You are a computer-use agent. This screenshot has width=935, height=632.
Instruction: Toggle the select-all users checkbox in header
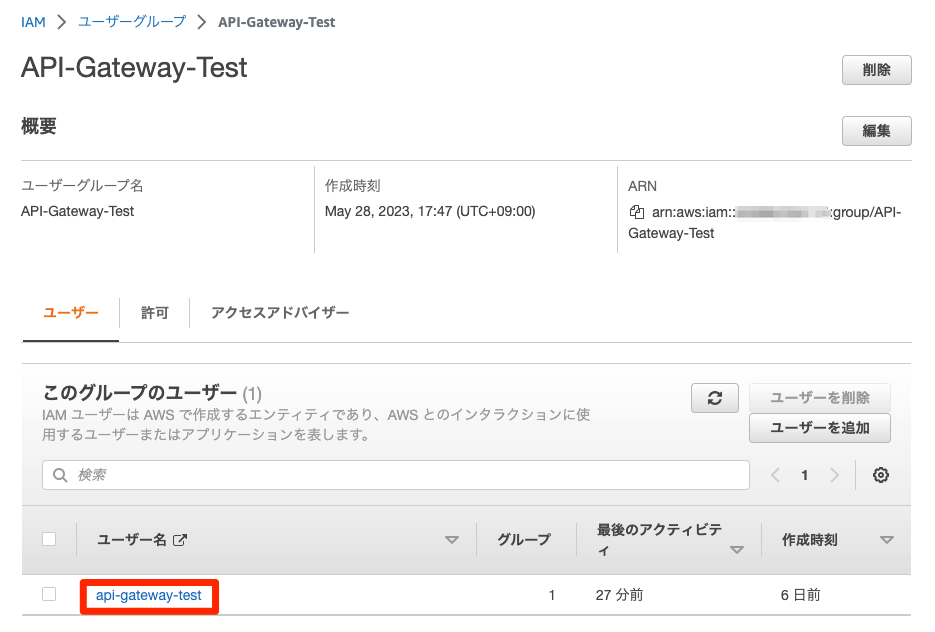tap(49, 539)
